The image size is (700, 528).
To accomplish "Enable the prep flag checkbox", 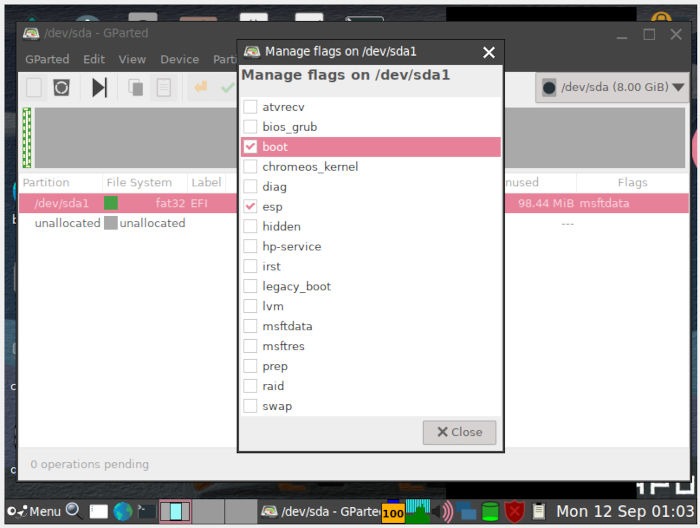I will 250,366.
